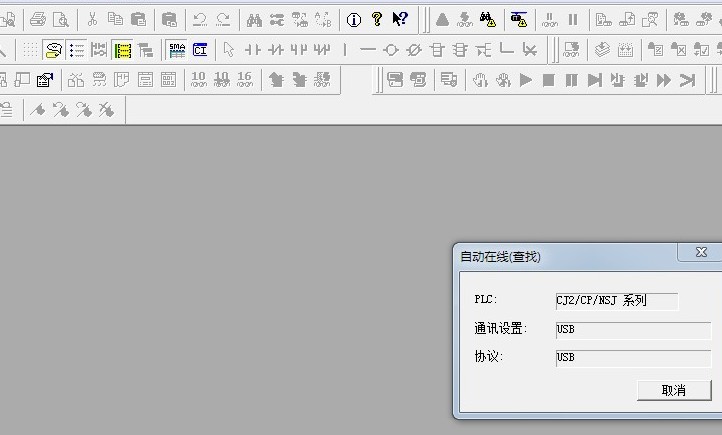Click the 取消 cancel button
722x435 pixels.
673,390
